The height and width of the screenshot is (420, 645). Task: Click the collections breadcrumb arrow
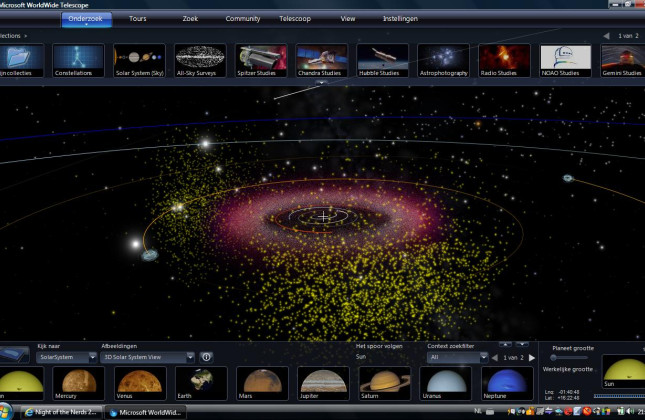[x=26, y=36]
